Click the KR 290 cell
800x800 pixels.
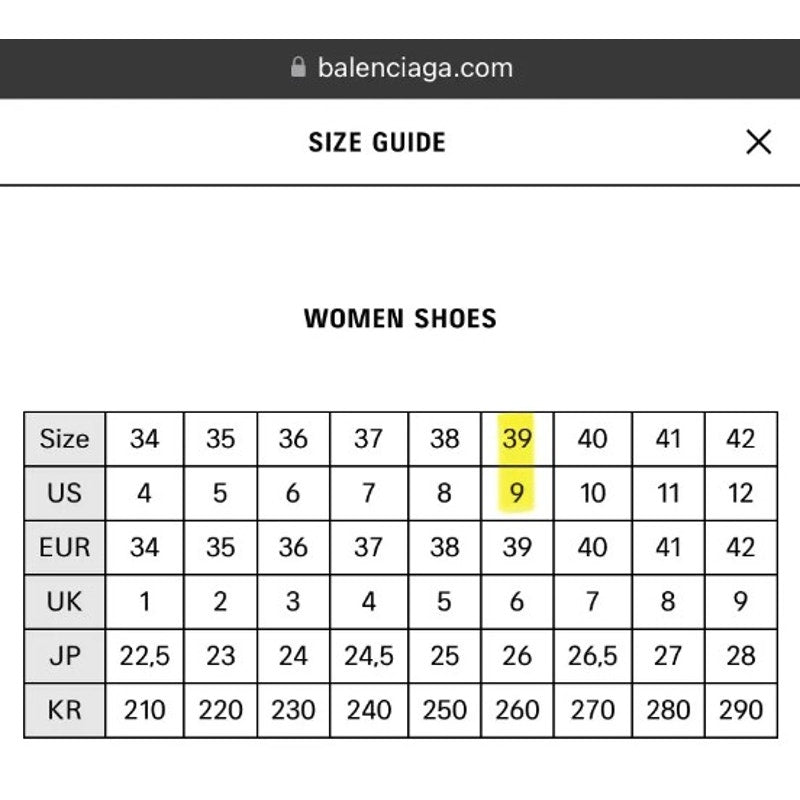tap(741, 710)
